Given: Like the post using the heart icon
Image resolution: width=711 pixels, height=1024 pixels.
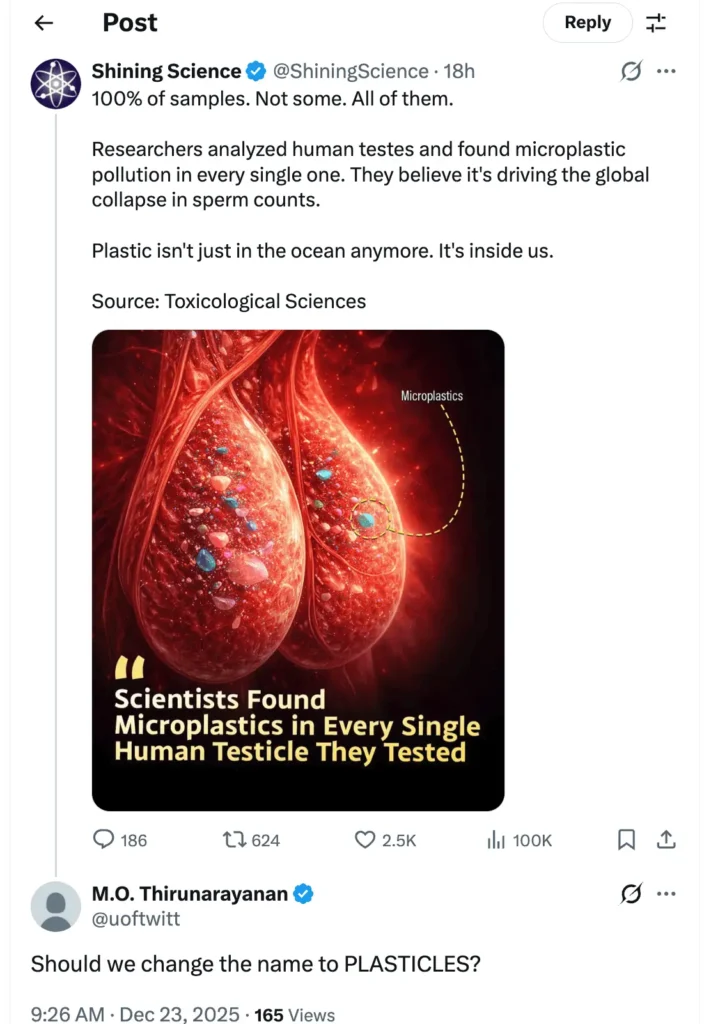Looking at the screenshot, I should pos(364,840).
